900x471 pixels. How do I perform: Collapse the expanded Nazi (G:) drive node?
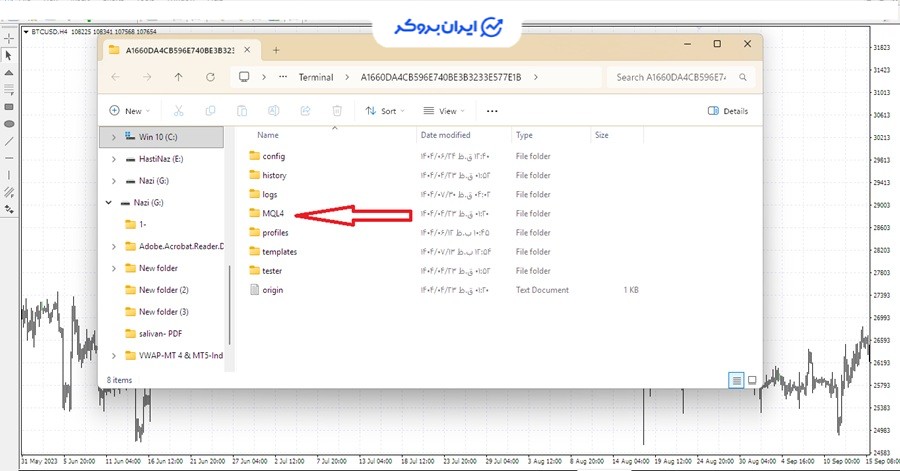pyautogui.click(x=109, y=203)
